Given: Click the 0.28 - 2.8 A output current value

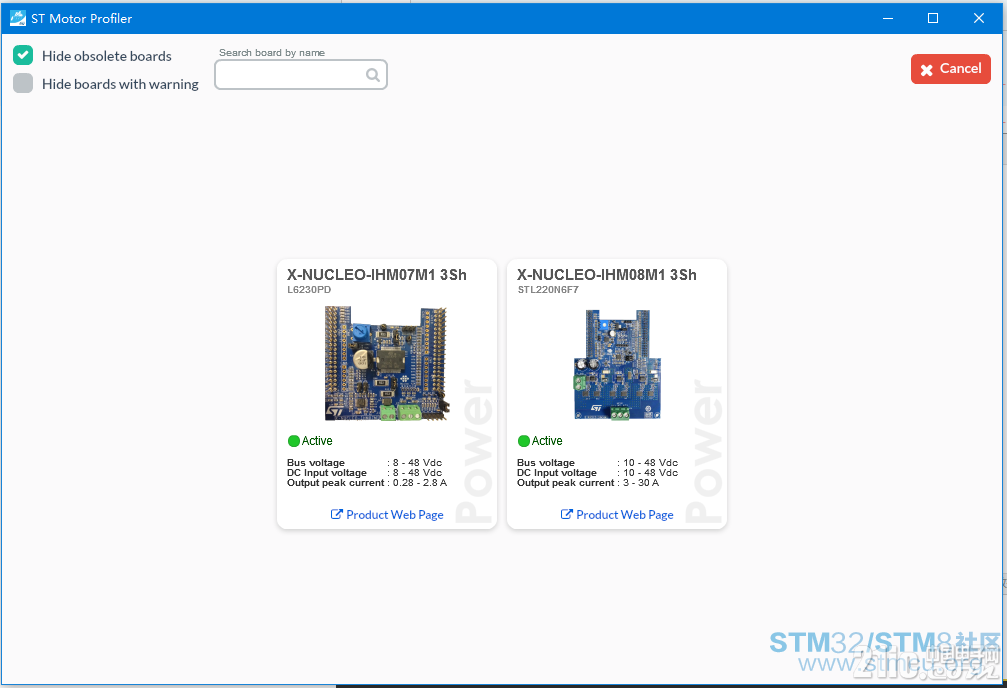Looking at the screenshot, I should pyautogui.click(x=420, y=482).
